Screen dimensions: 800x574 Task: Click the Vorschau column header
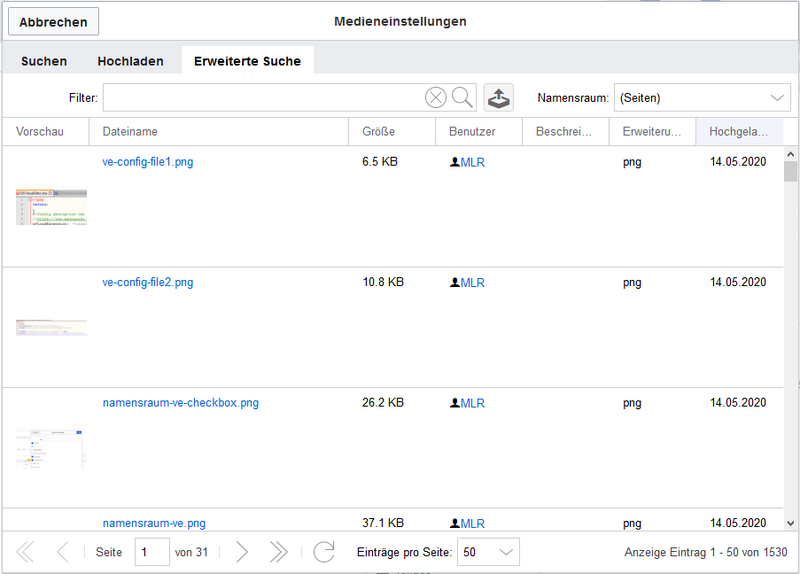pyautogui.click(x=46, y=132)
